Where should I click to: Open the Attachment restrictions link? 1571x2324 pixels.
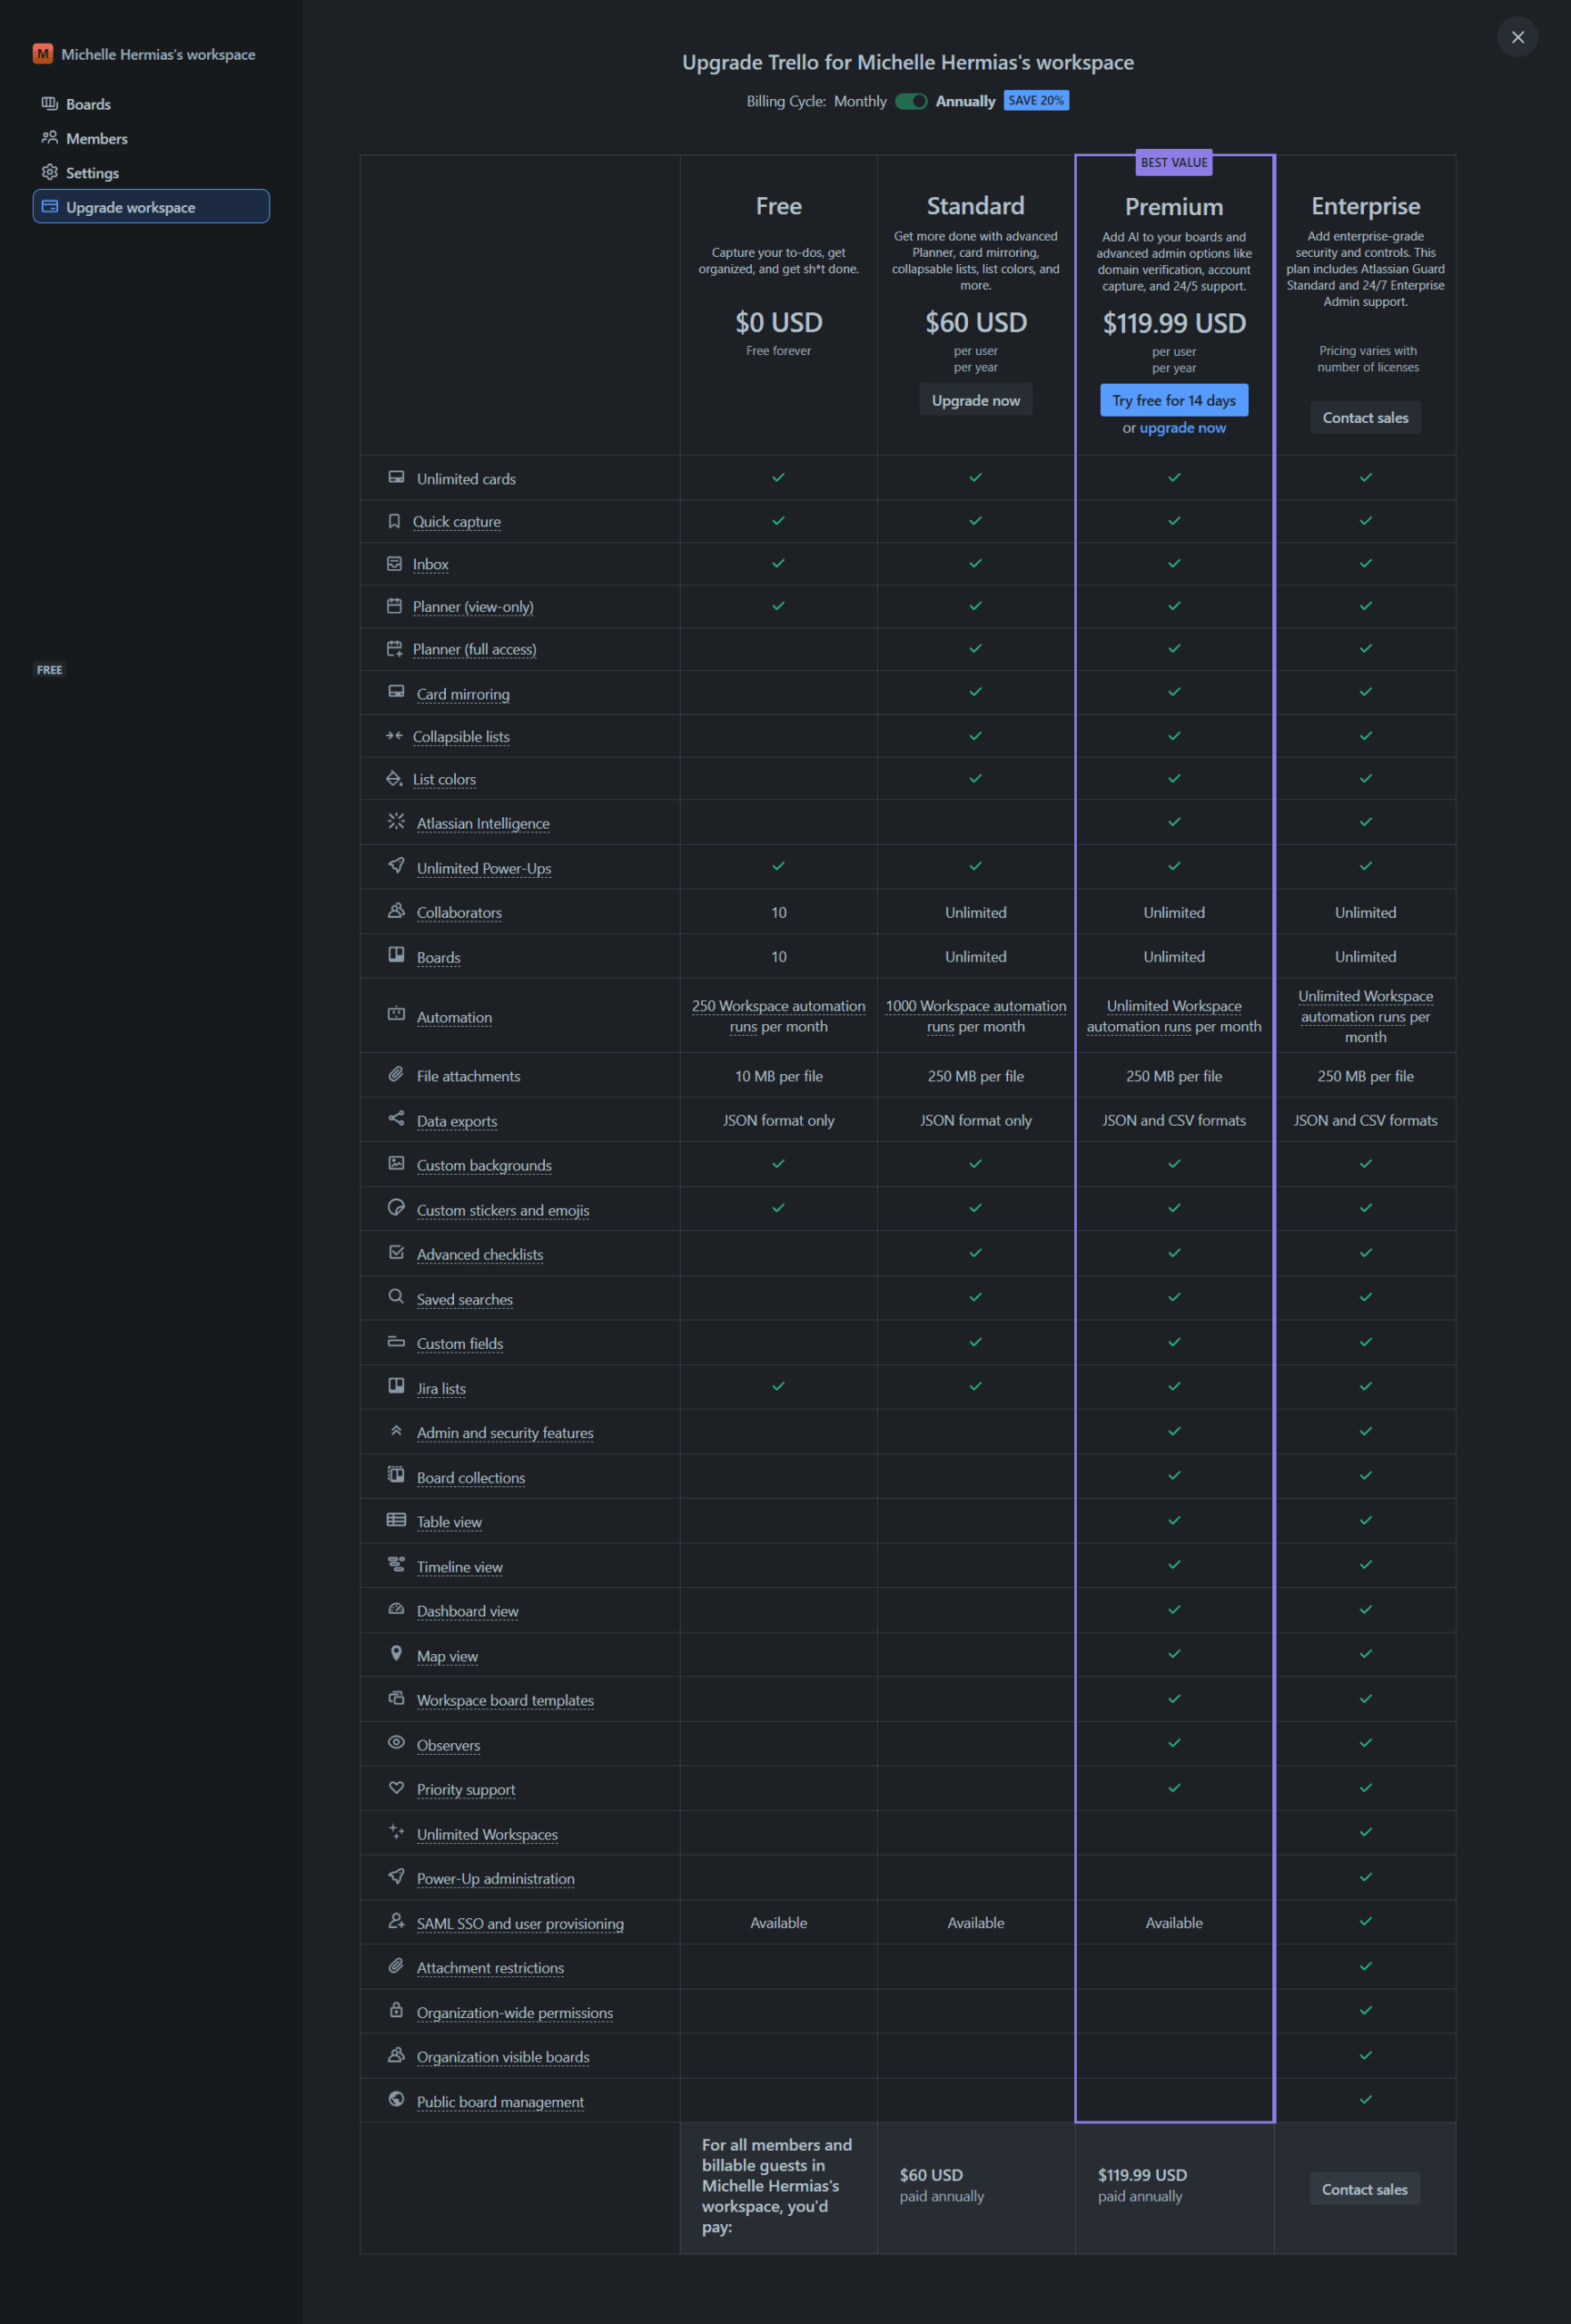(490, 1967)
